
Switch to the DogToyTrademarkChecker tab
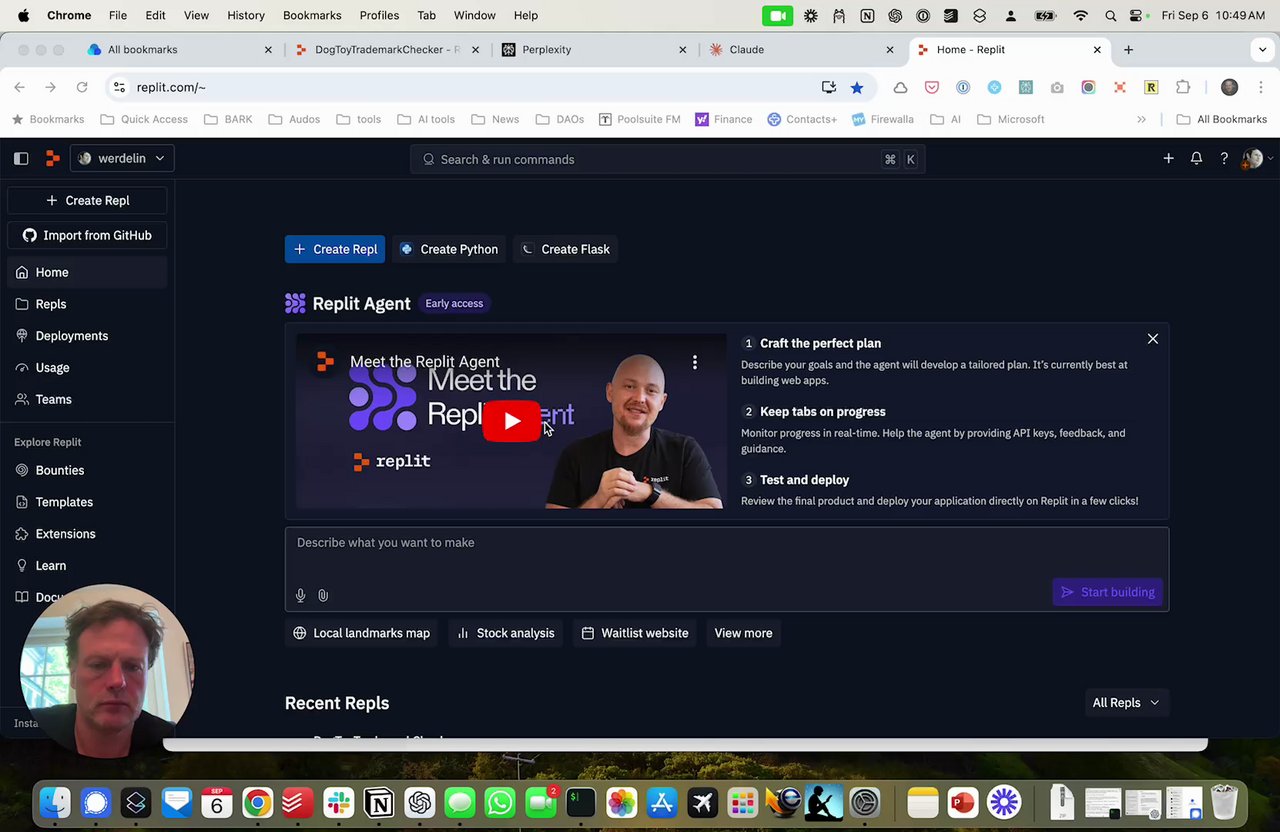(387, 49)
